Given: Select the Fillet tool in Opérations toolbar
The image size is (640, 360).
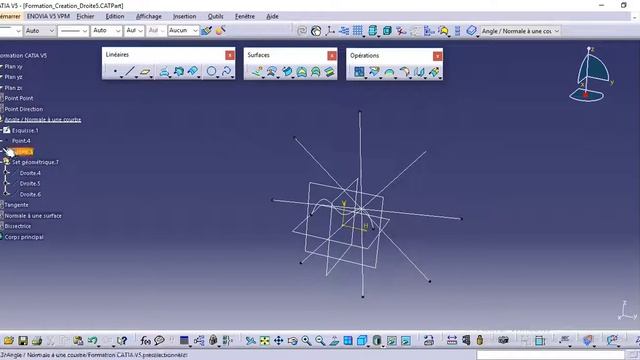Looking at the screenshot, I should coord(404,72).
